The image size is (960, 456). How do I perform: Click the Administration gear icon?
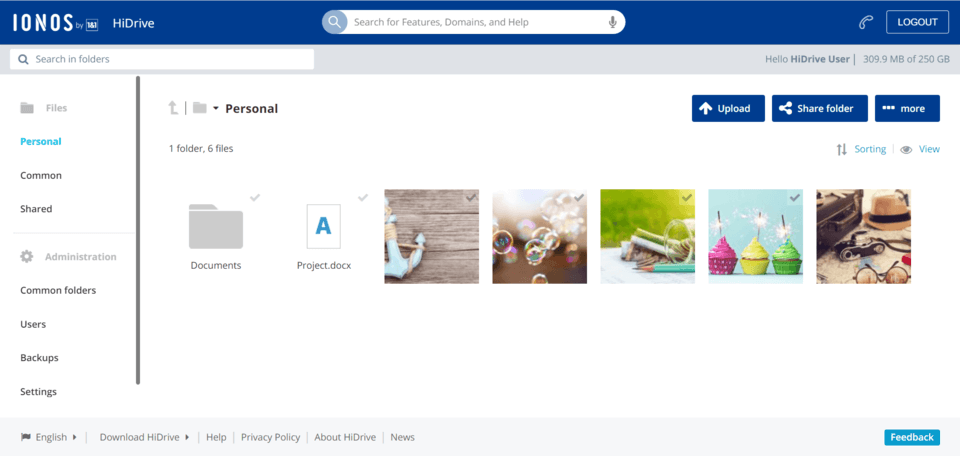tap(27, 256)
